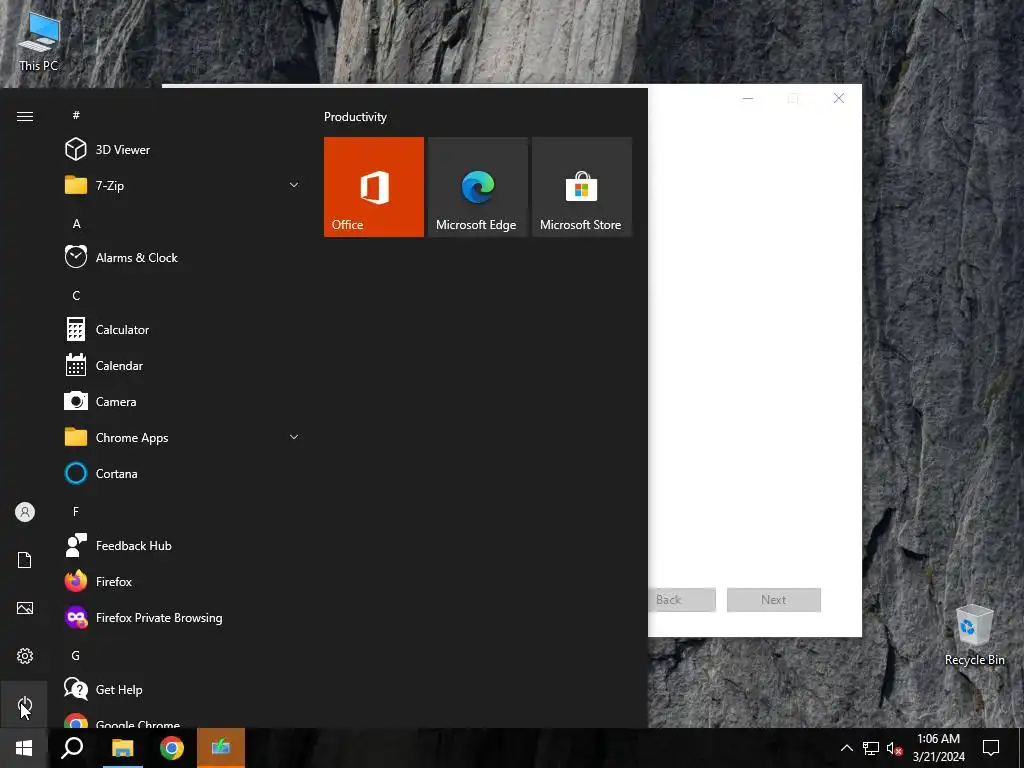Click the Power button in Start sidebar
The height and width of the screenshot is (768, 1024).
click(25, 705)
